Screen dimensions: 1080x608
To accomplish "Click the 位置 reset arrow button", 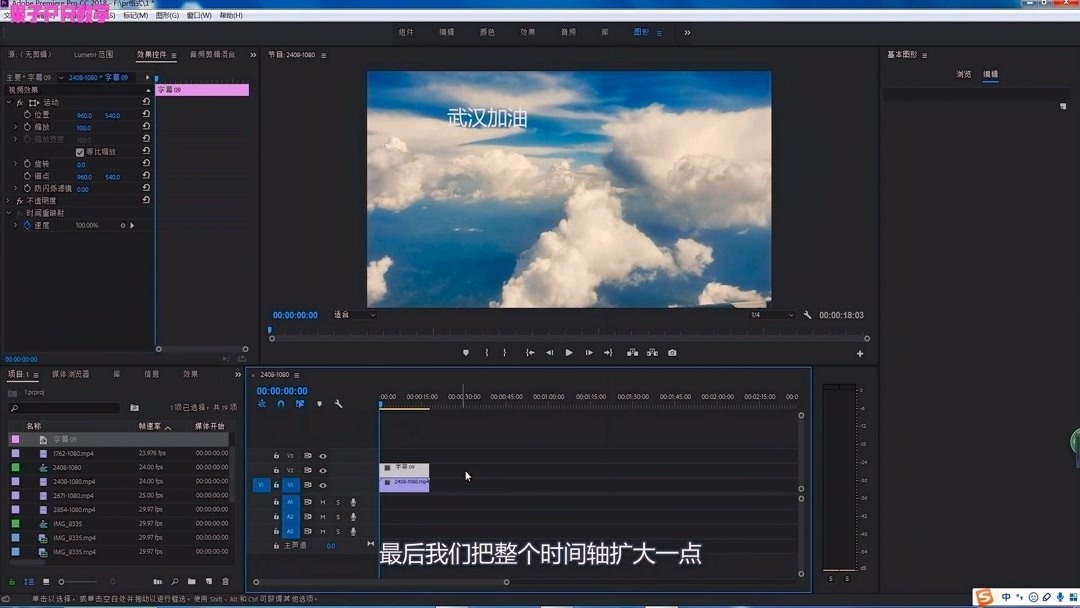I will [x=147, y=115].
